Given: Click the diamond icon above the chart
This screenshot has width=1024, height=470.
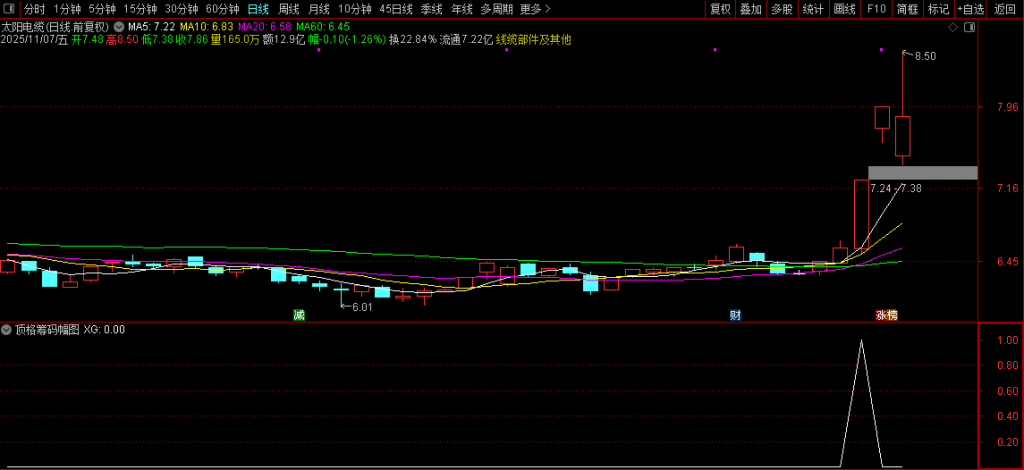Looking at the screenshot, I should pyautogui.click(x=952, y=26).
